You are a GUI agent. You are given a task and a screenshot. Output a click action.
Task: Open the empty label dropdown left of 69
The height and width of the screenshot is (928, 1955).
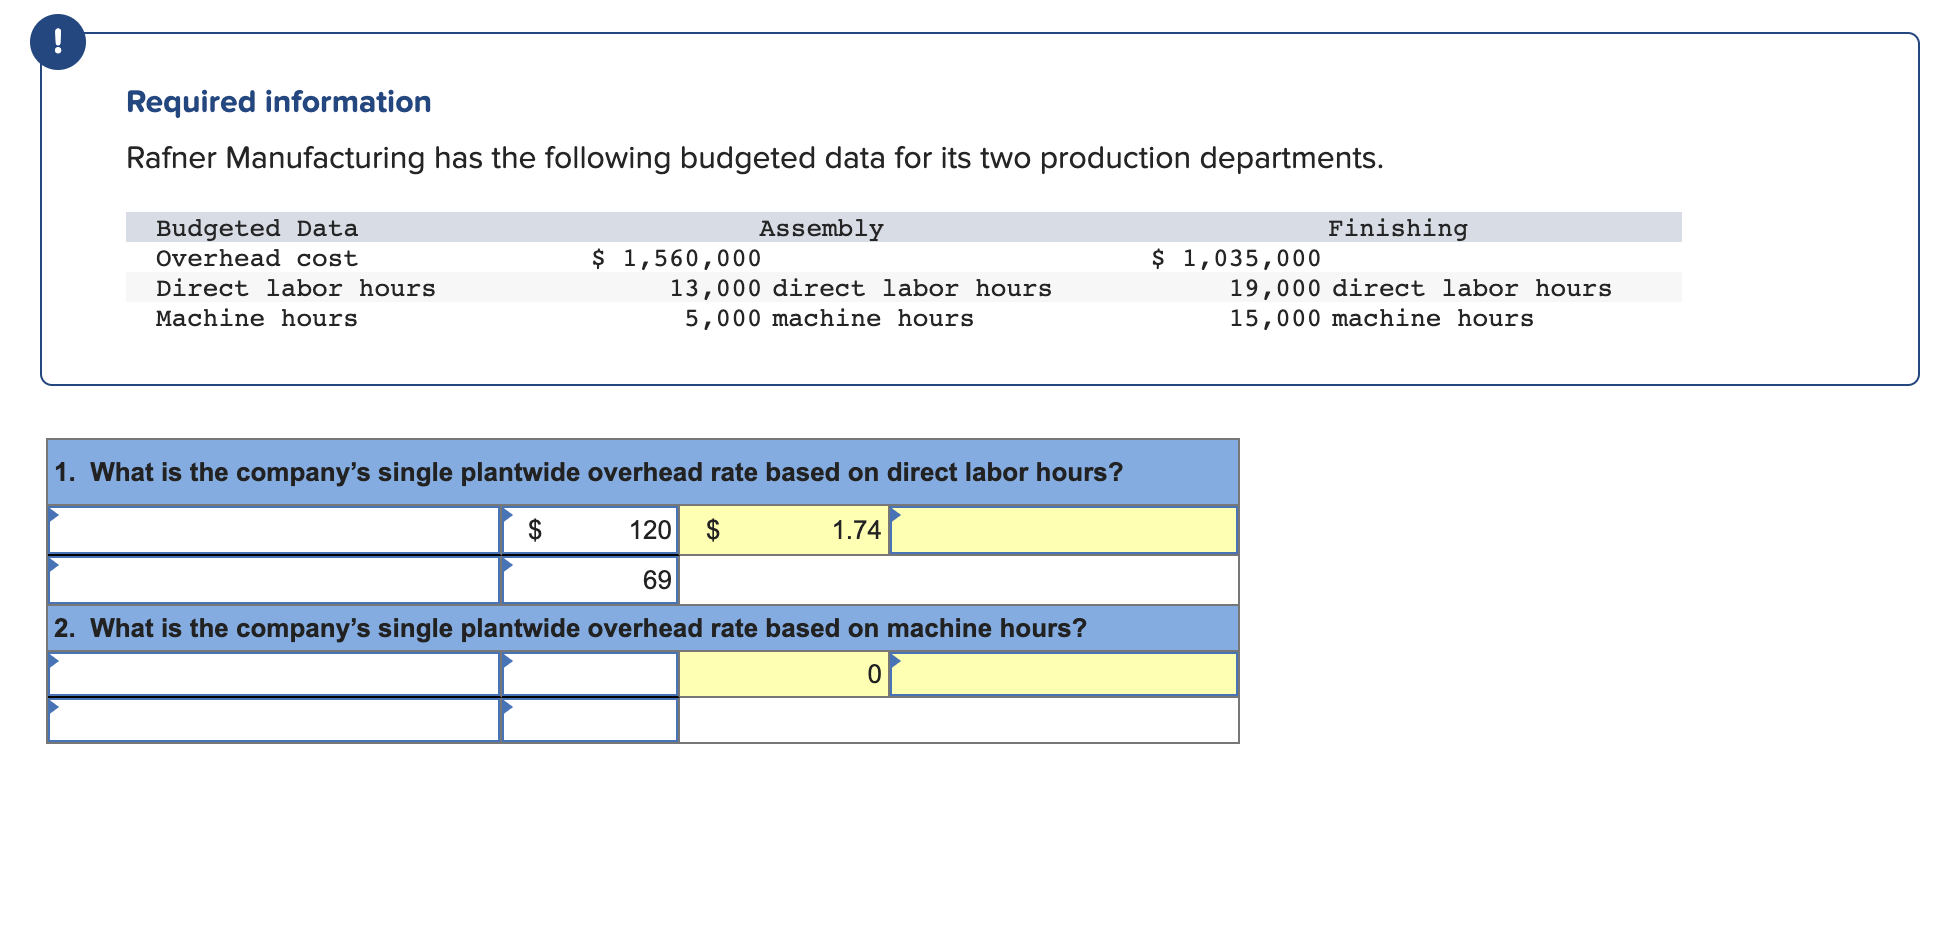click(x=274, y=580)
